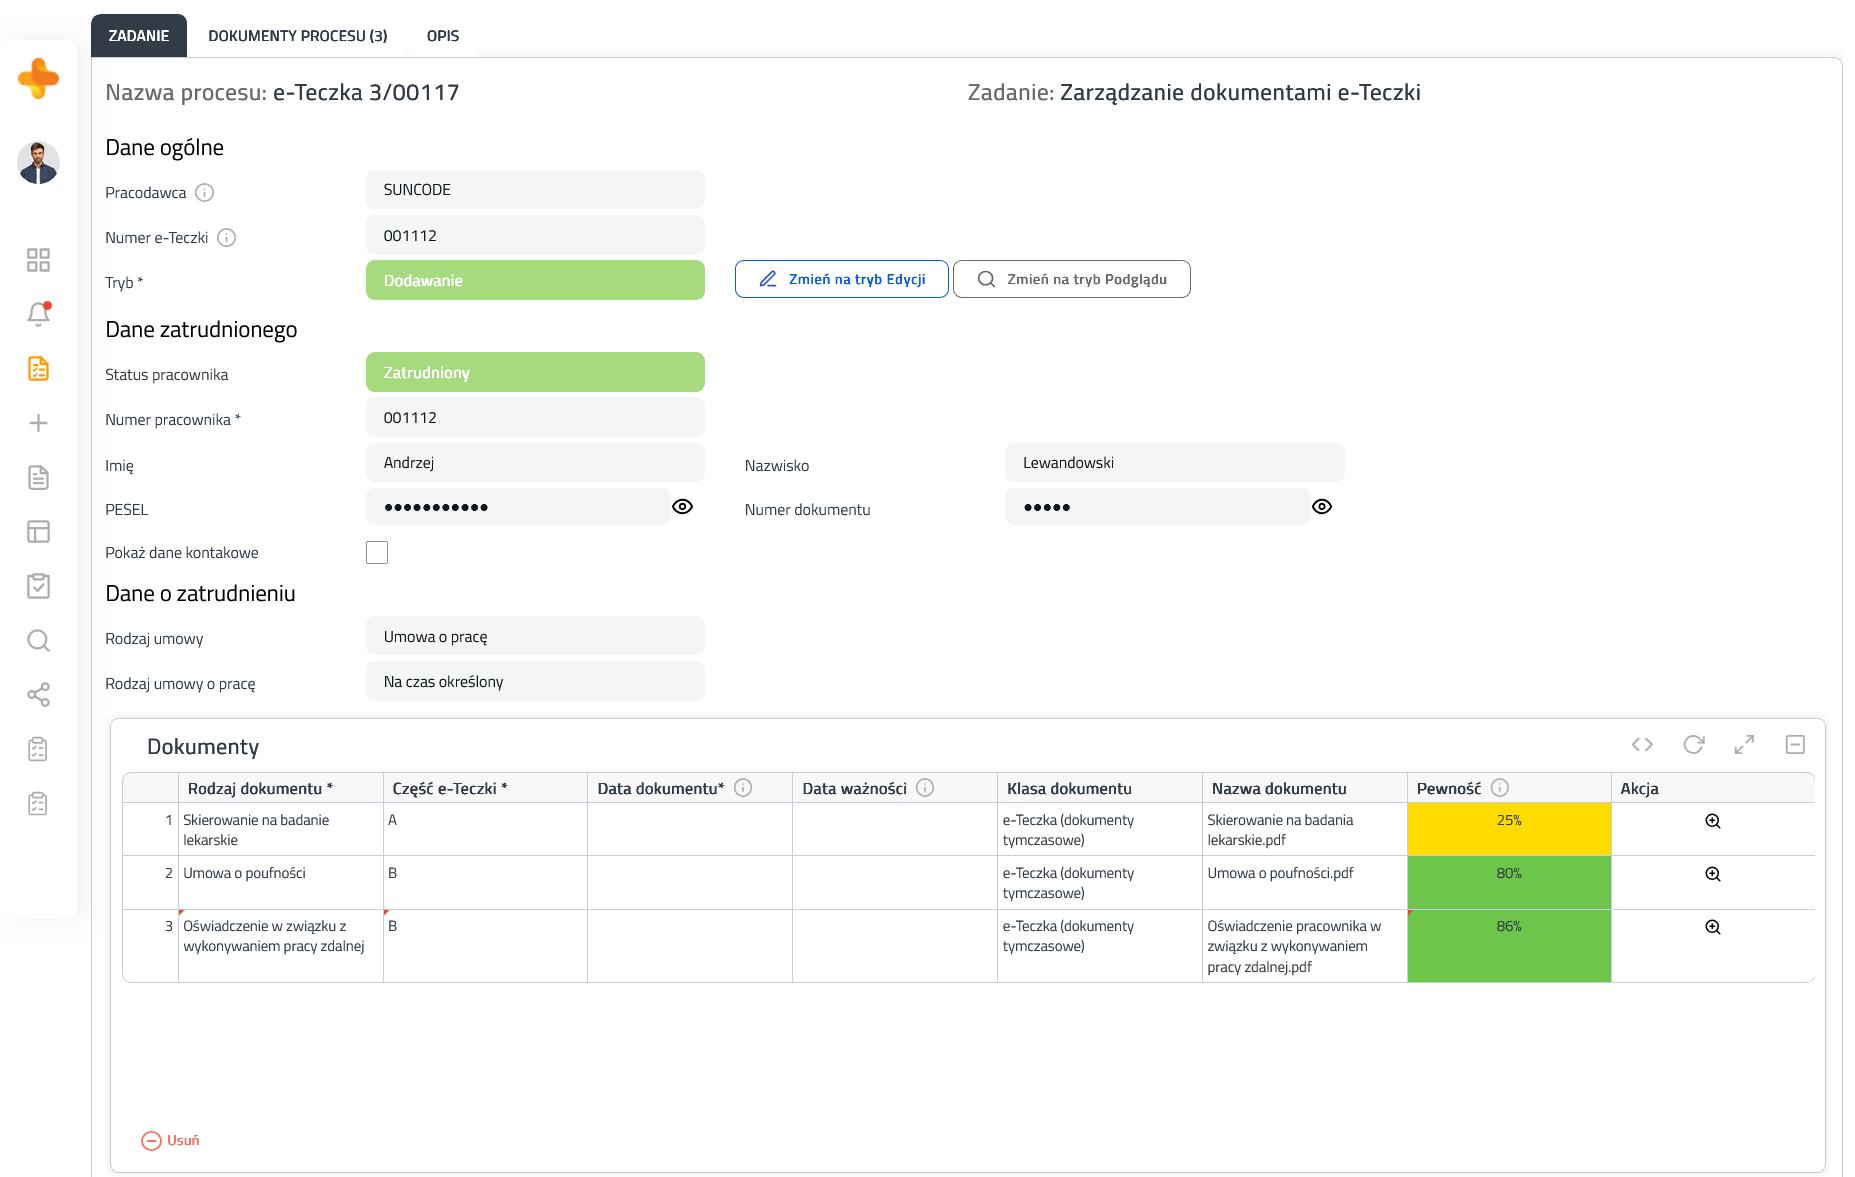
Task: Preview the Umowa o poufności document
Action: point(1712,874)
